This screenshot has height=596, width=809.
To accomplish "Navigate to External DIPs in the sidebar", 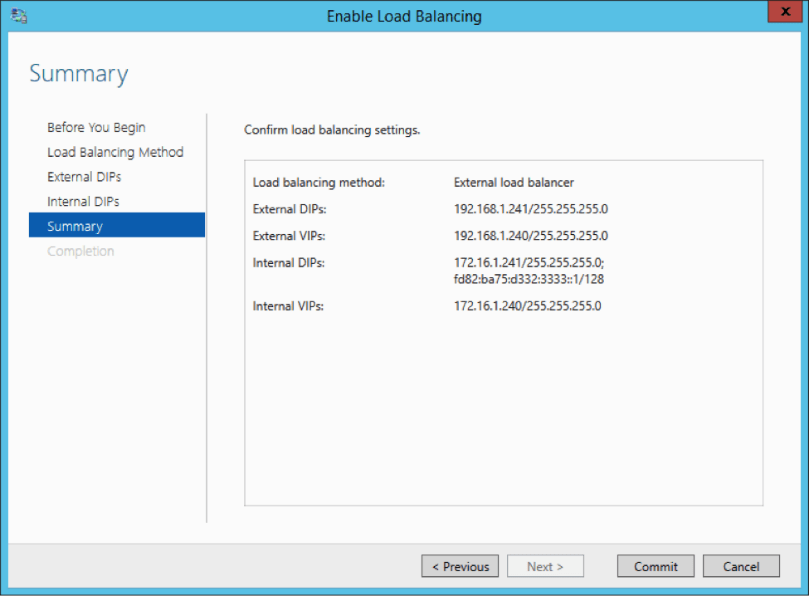I will (x=84, y=177).
